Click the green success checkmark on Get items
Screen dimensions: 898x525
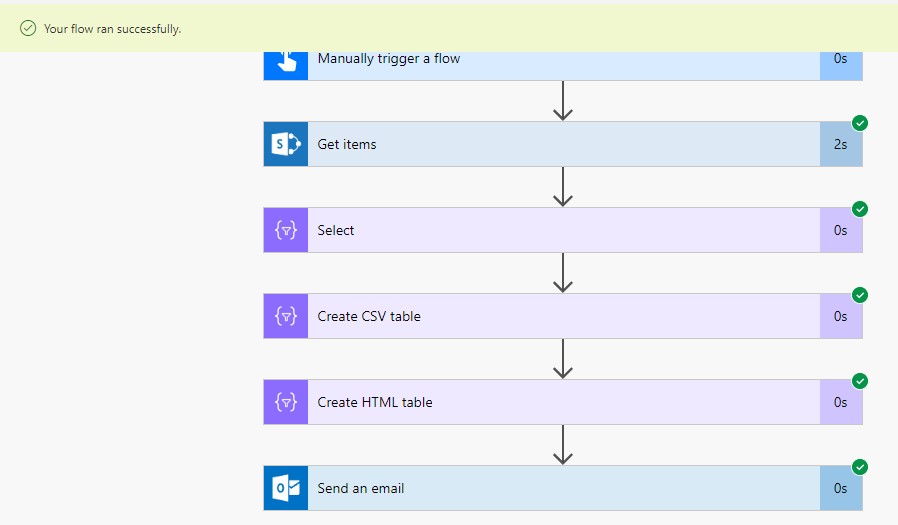860,123
